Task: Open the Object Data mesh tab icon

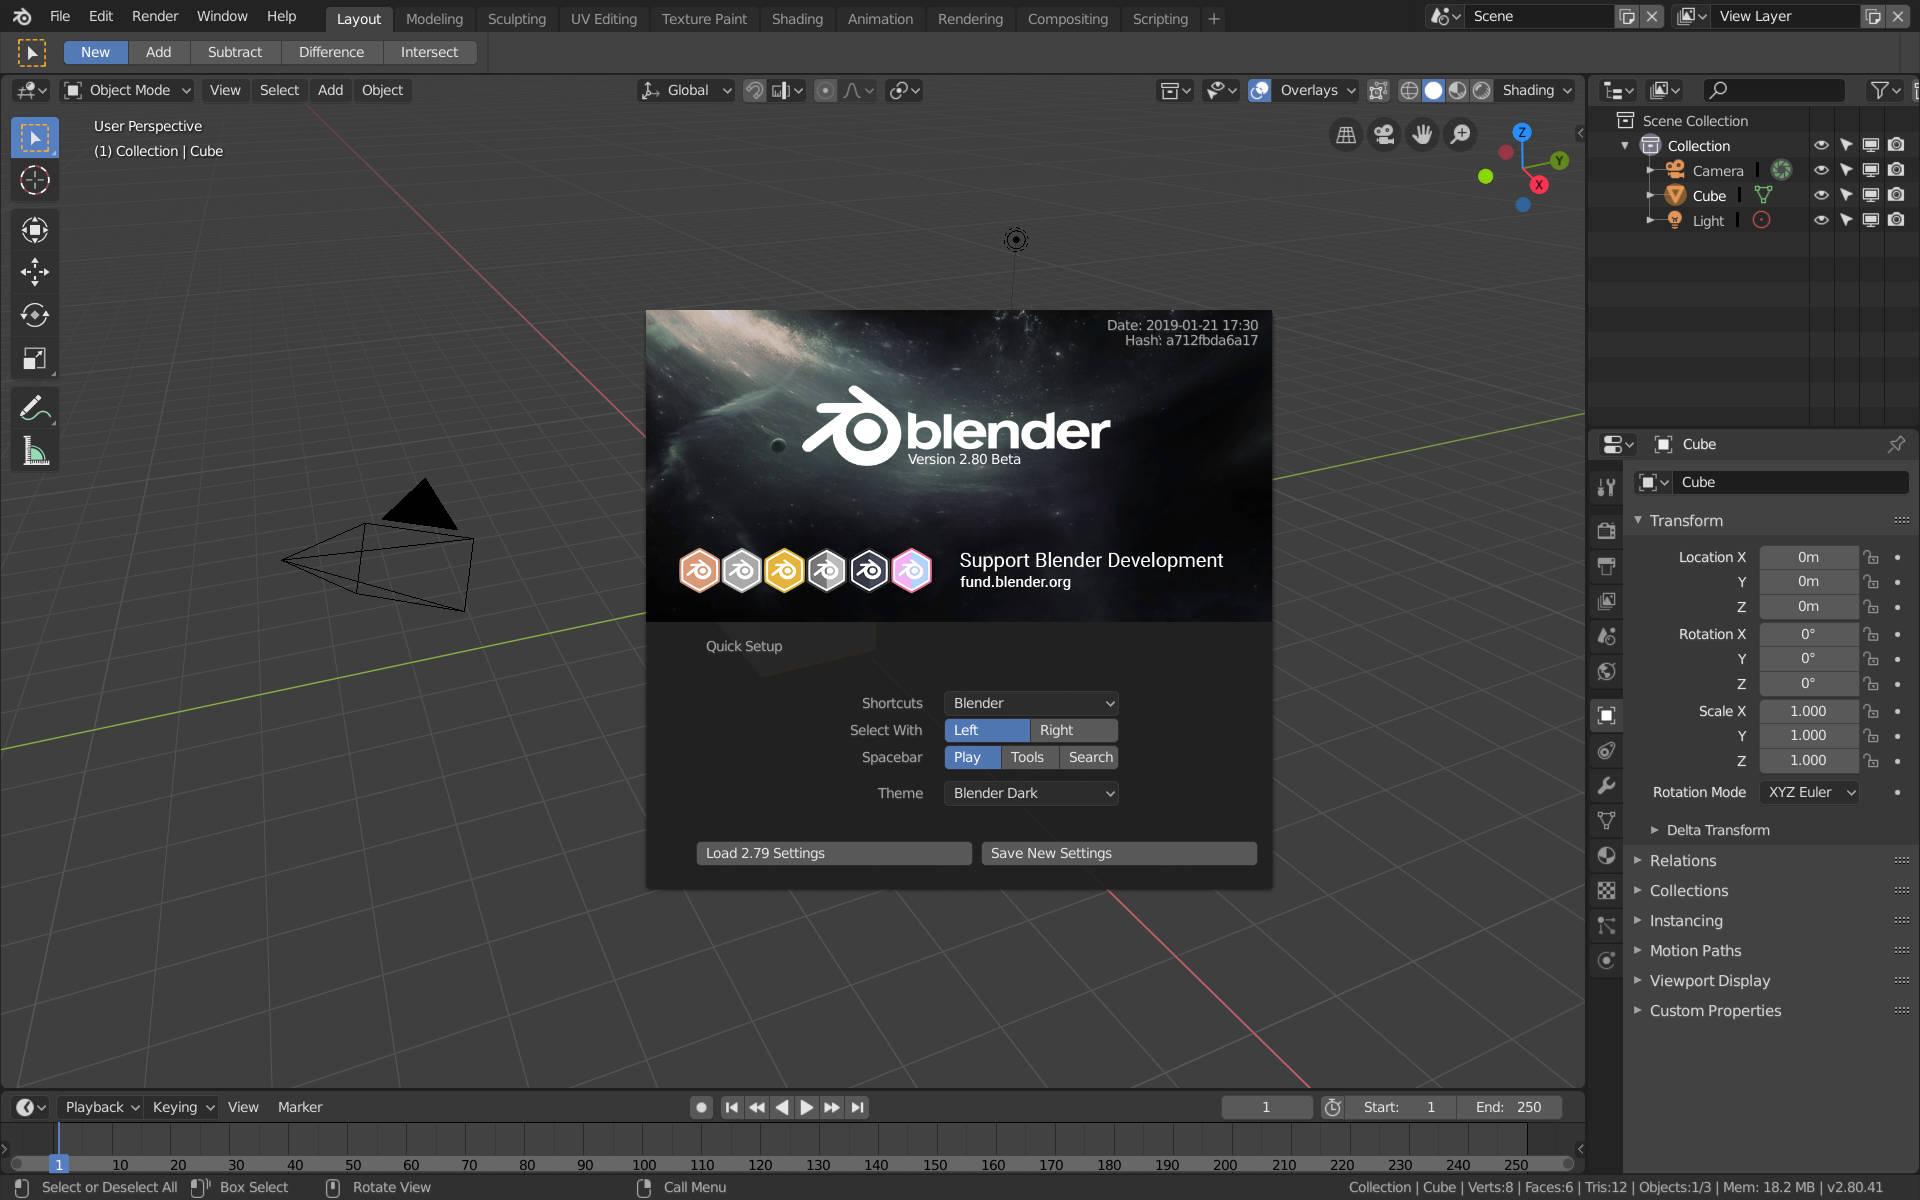Action: tap(1606, 821)
